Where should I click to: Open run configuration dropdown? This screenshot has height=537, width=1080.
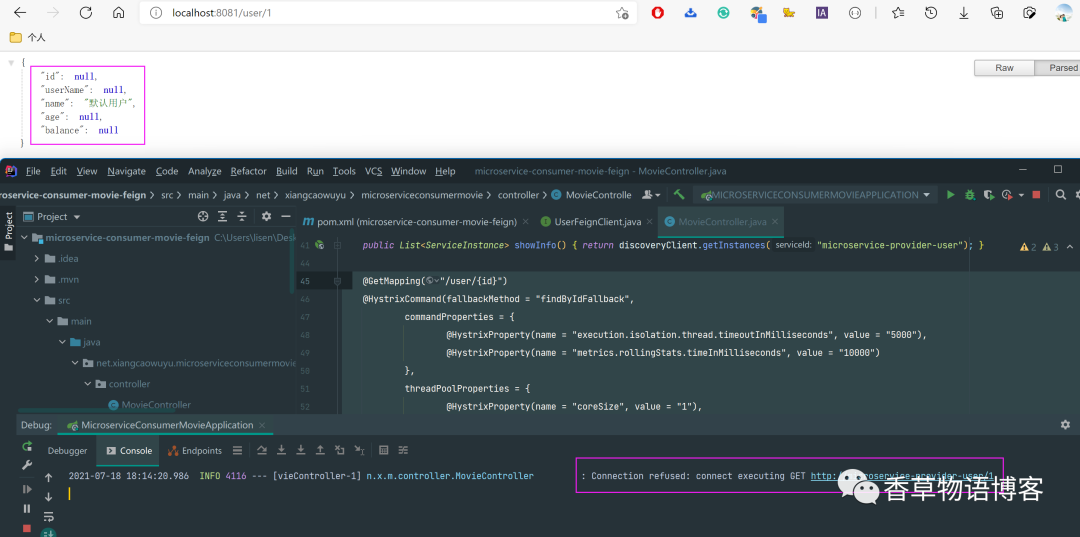[x=816, y=195]
